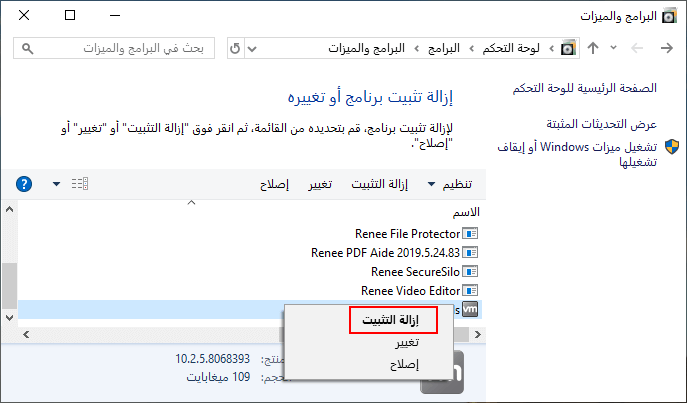Change view using the view options icon
This screenshot has width=687, height=403.
tap(80, 184)
